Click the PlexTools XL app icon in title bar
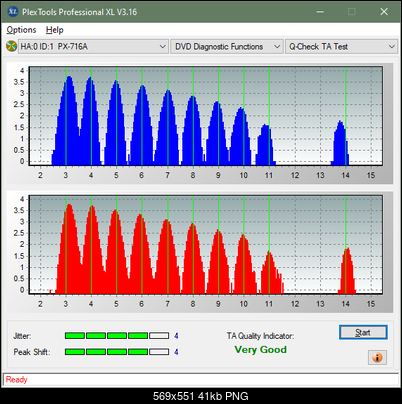402x404 pixels. (12, 12)
